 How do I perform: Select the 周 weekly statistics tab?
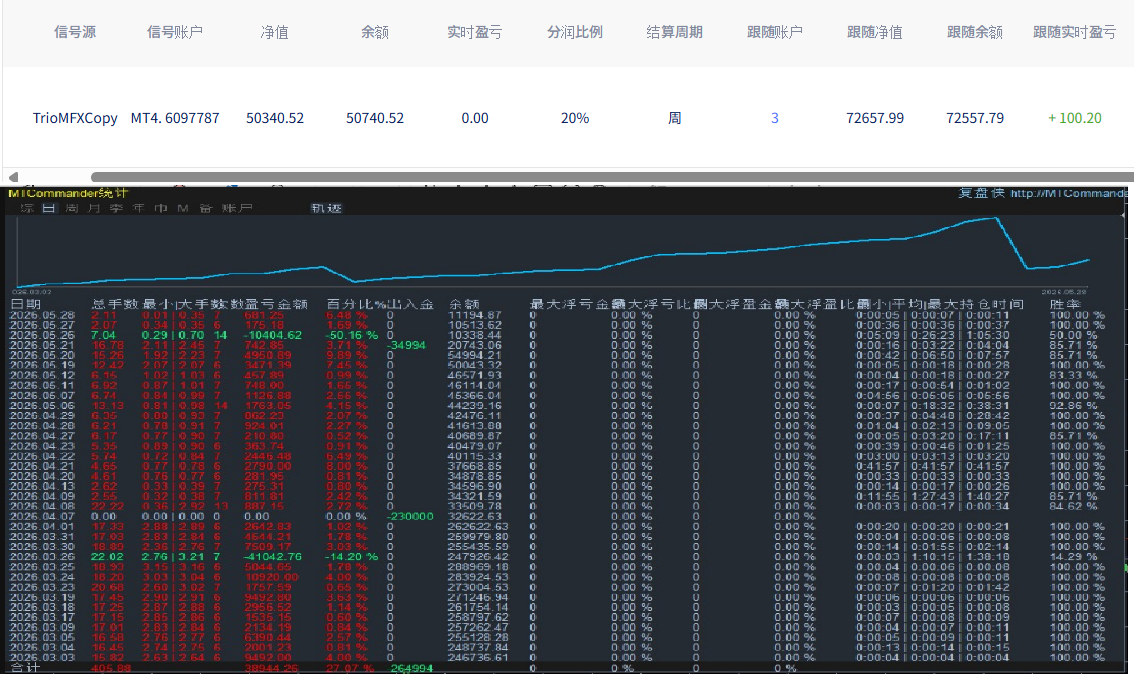click(x=72, y=208)
